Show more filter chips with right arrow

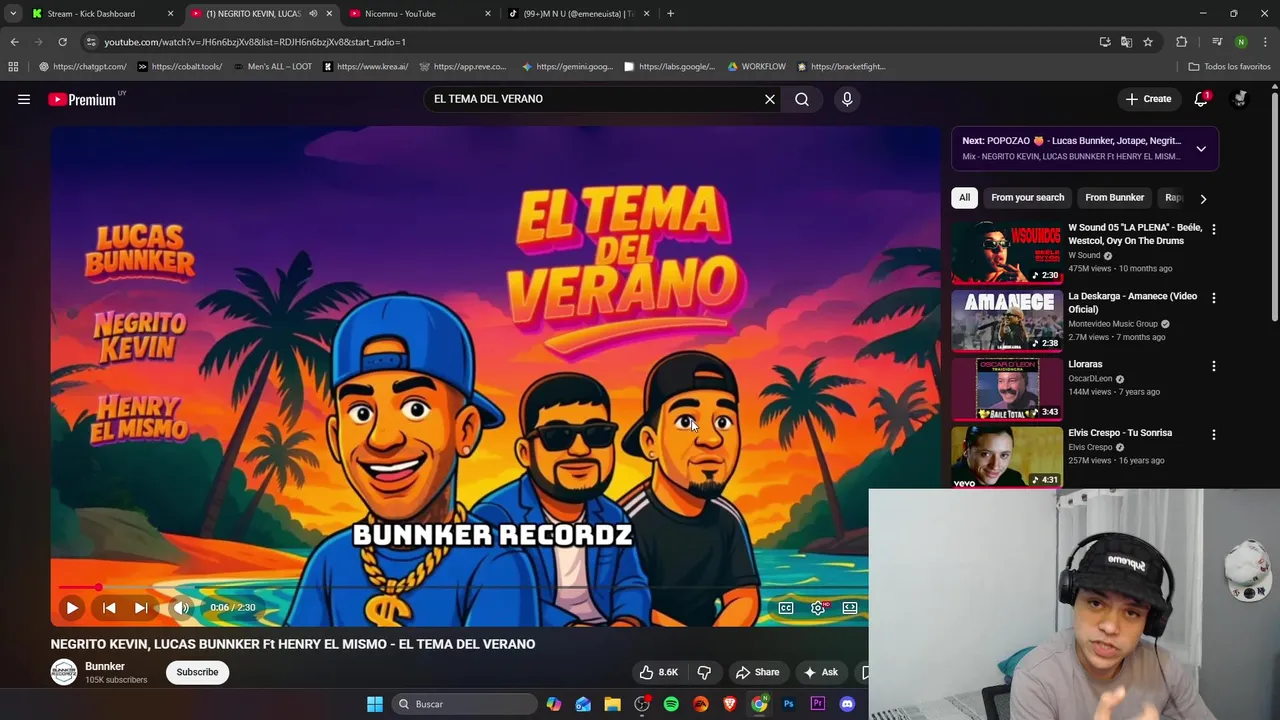(1203, 198)
